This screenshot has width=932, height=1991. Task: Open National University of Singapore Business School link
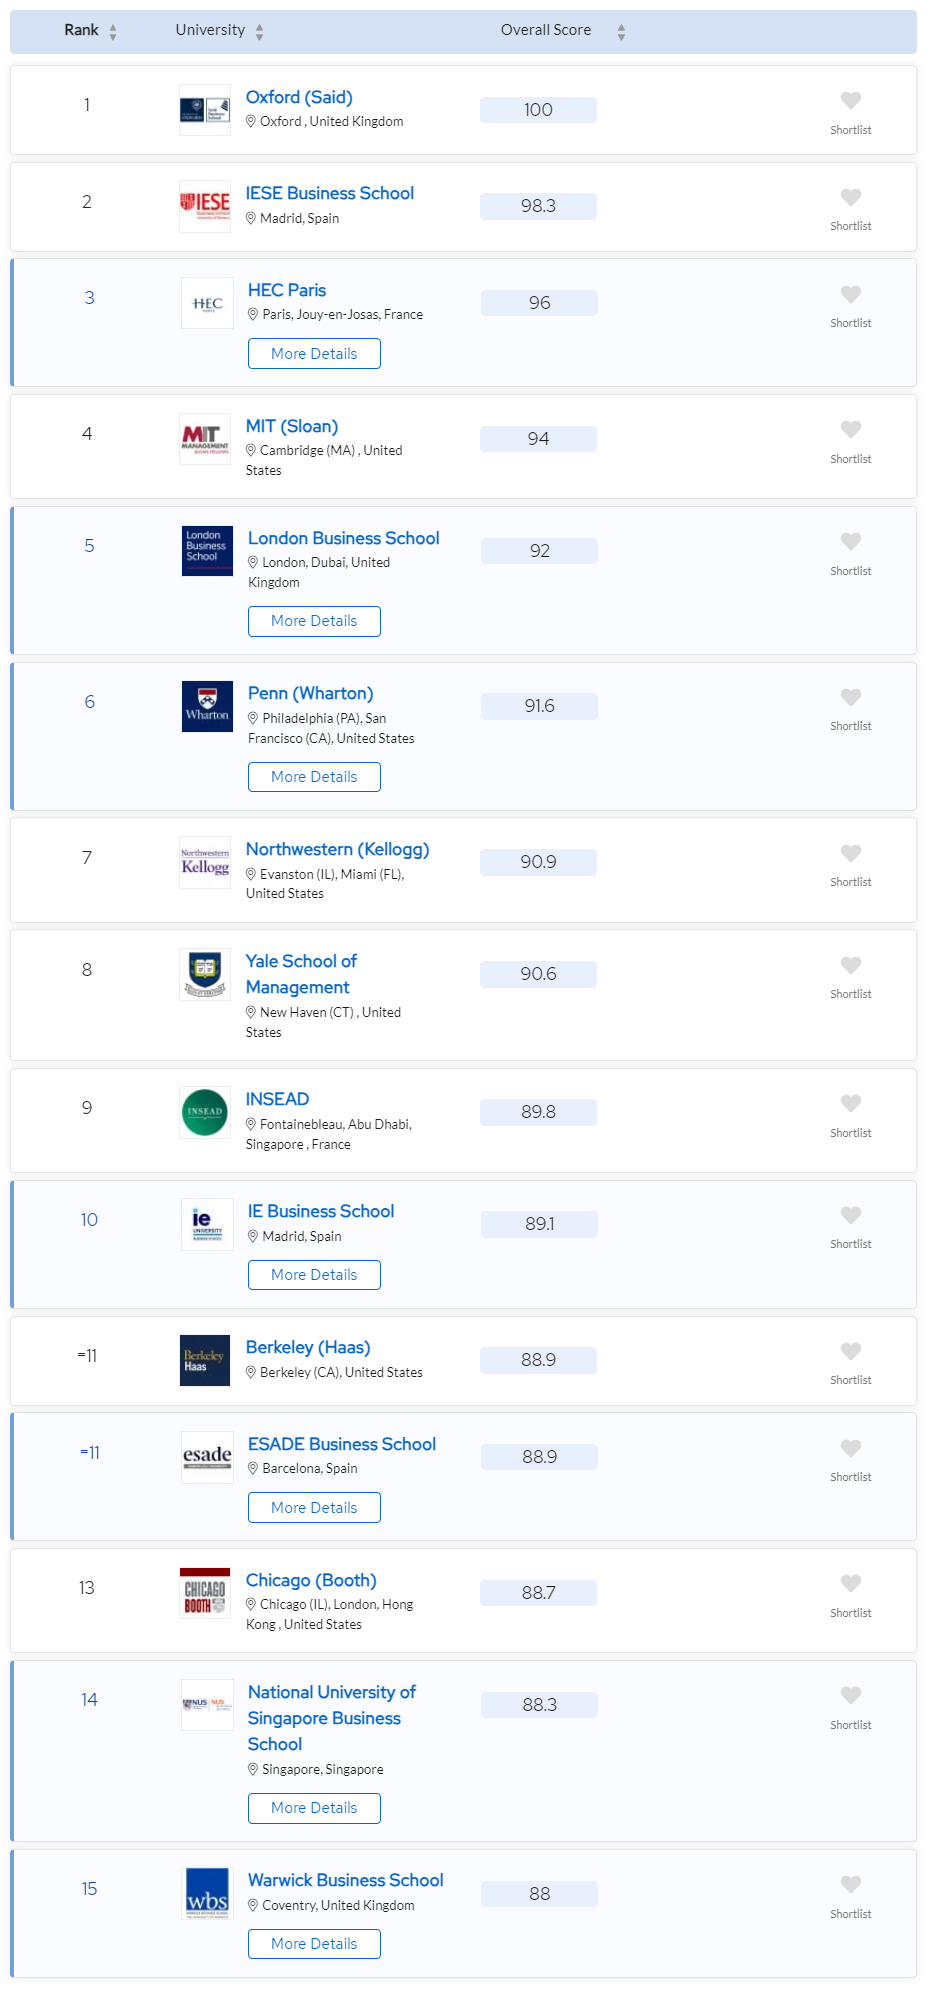pyautogui.click(x=332, y=1718)
